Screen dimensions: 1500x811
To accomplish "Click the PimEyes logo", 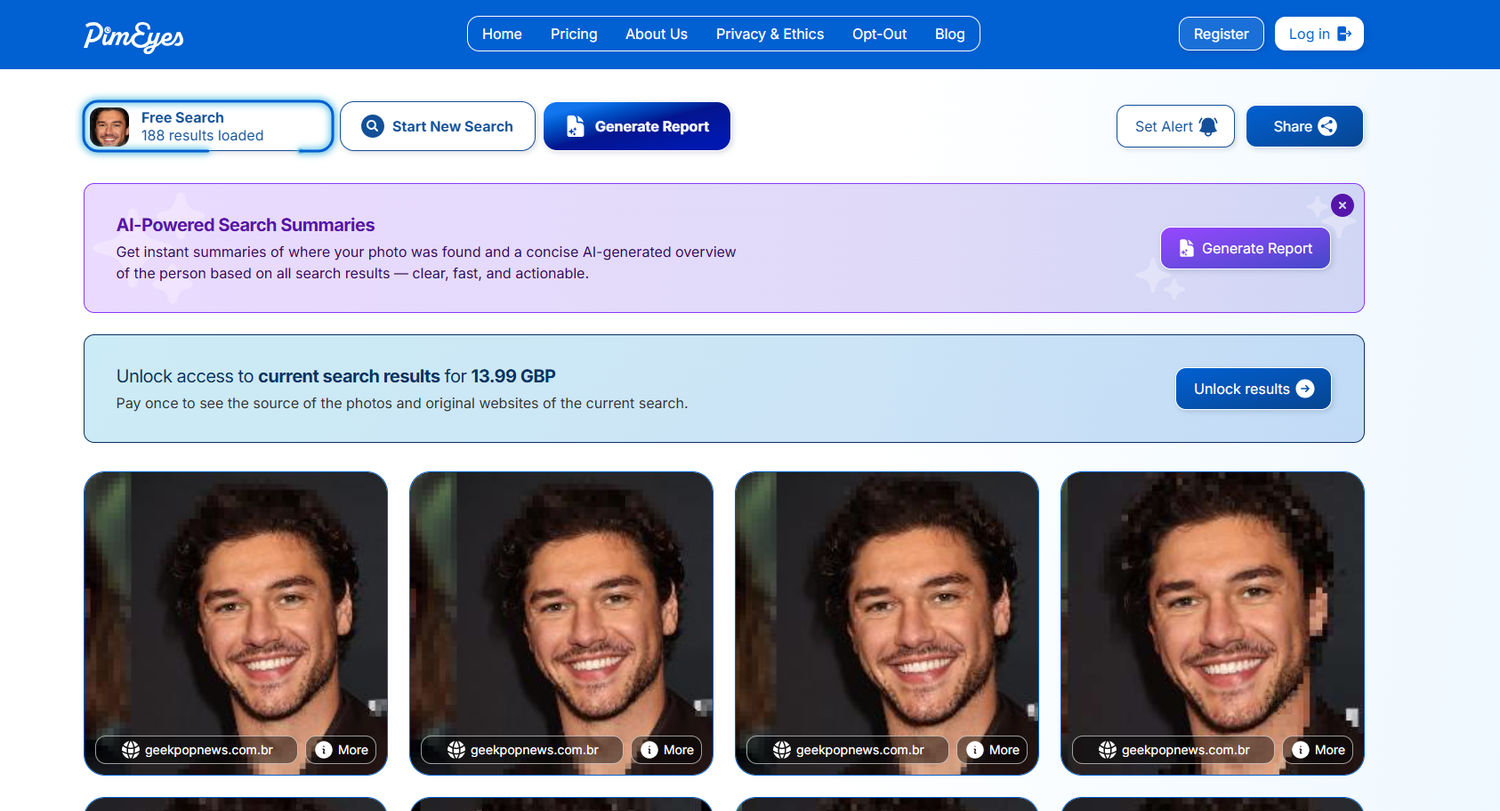I will coord(134,35).
